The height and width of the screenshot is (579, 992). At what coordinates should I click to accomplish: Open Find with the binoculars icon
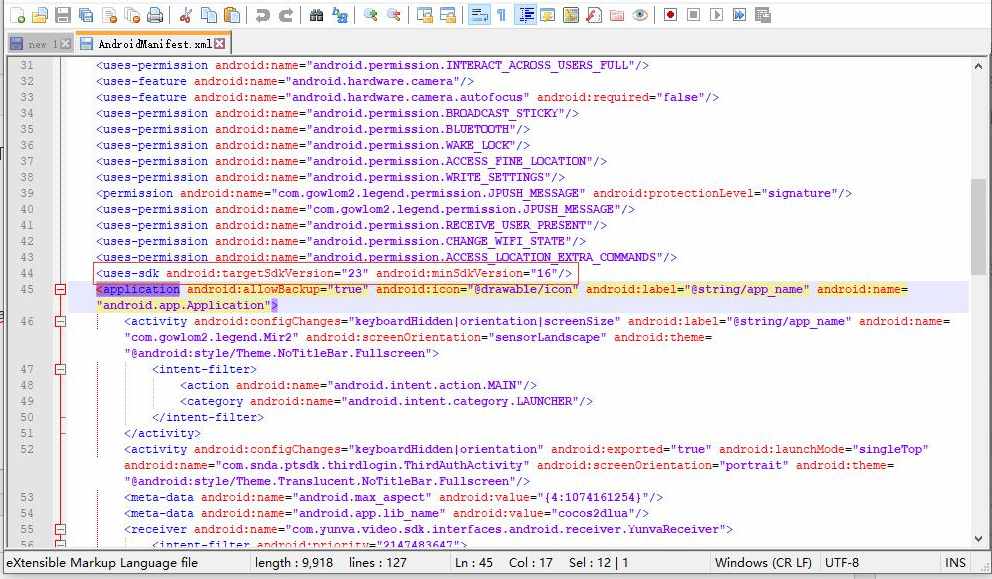point(316,15)
